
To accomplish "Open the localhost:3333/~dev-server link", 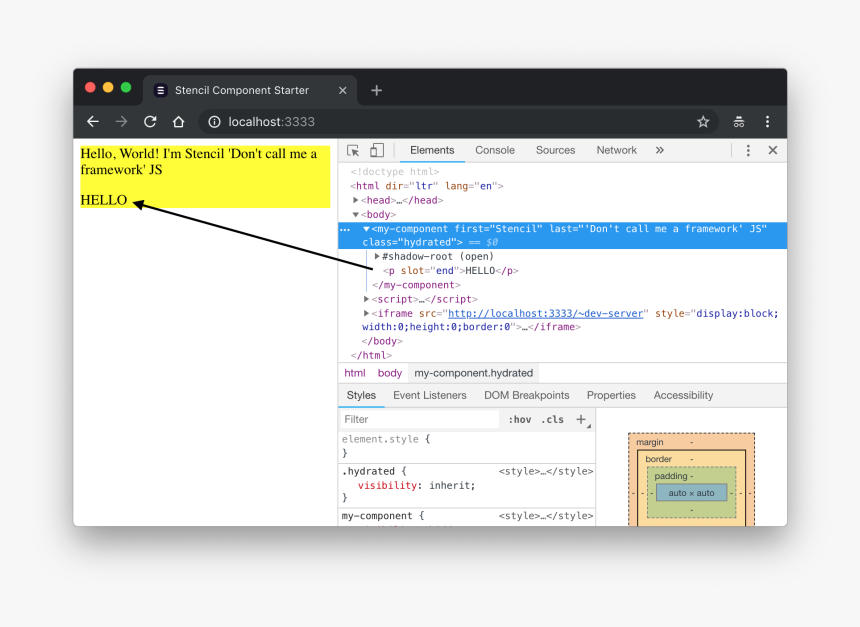I will [x=545, y=313].
